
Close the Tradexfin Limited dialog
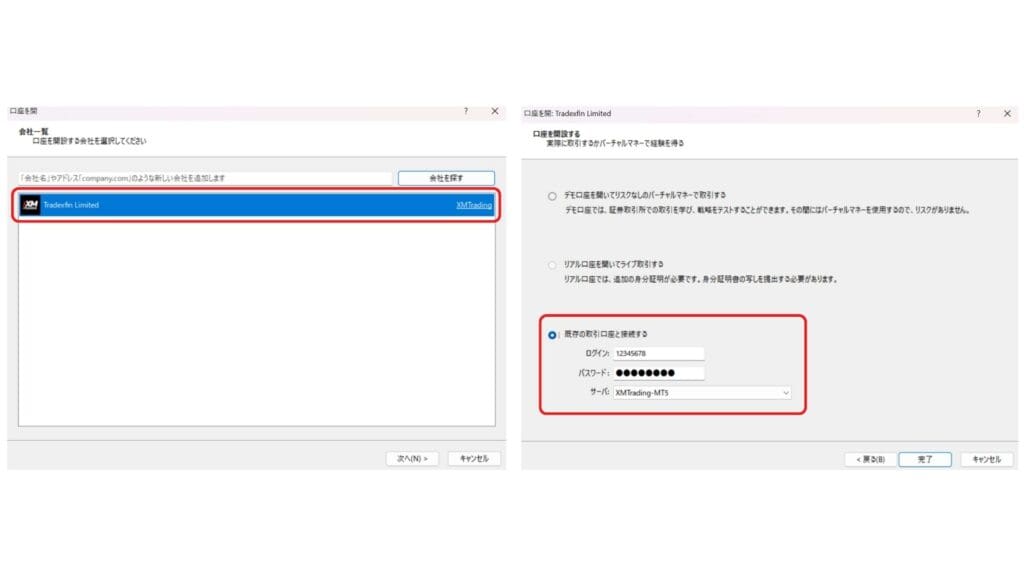(x=1007, y=114)
